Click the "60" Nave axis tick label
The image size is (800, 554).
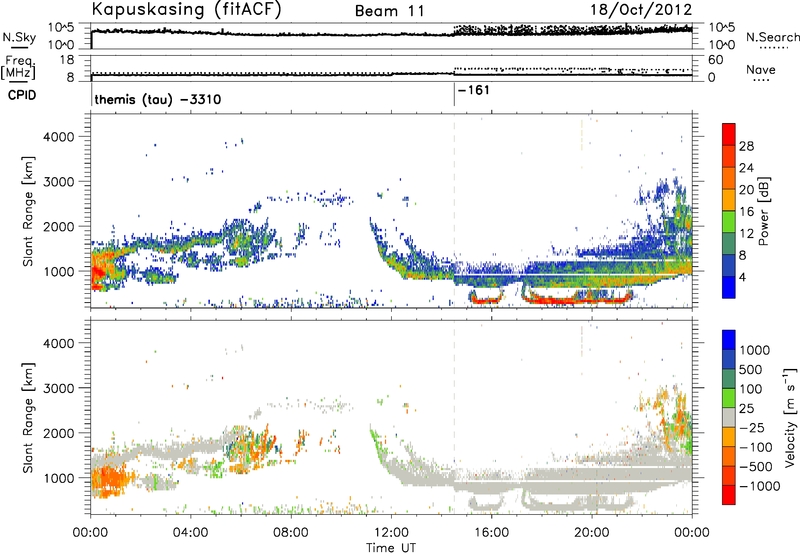click(x=716, y=60)
